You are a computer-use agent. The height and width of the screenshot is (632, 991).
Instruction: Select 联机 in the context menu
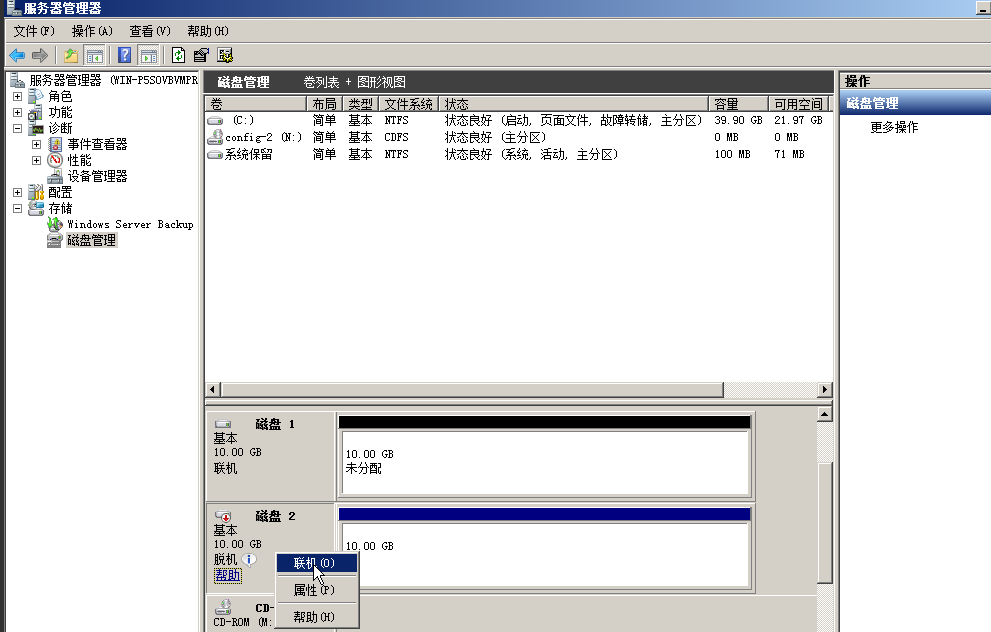point(315,563)
